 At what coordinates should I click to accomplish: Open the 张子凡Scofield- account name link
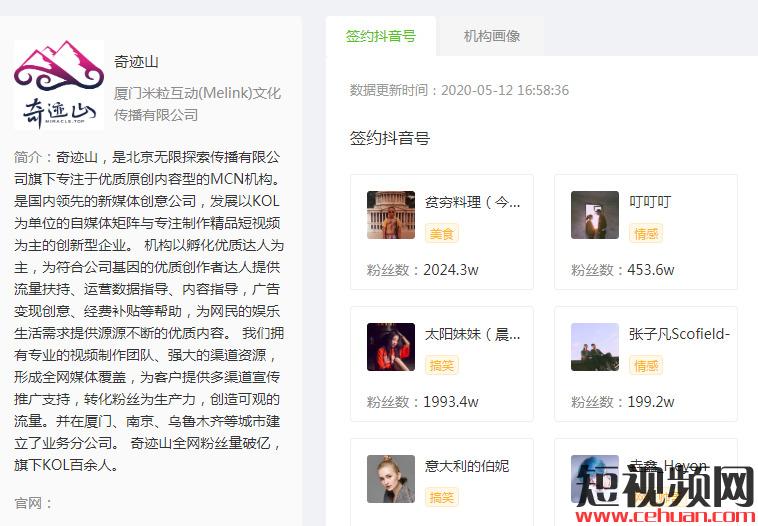click(679, 334)
